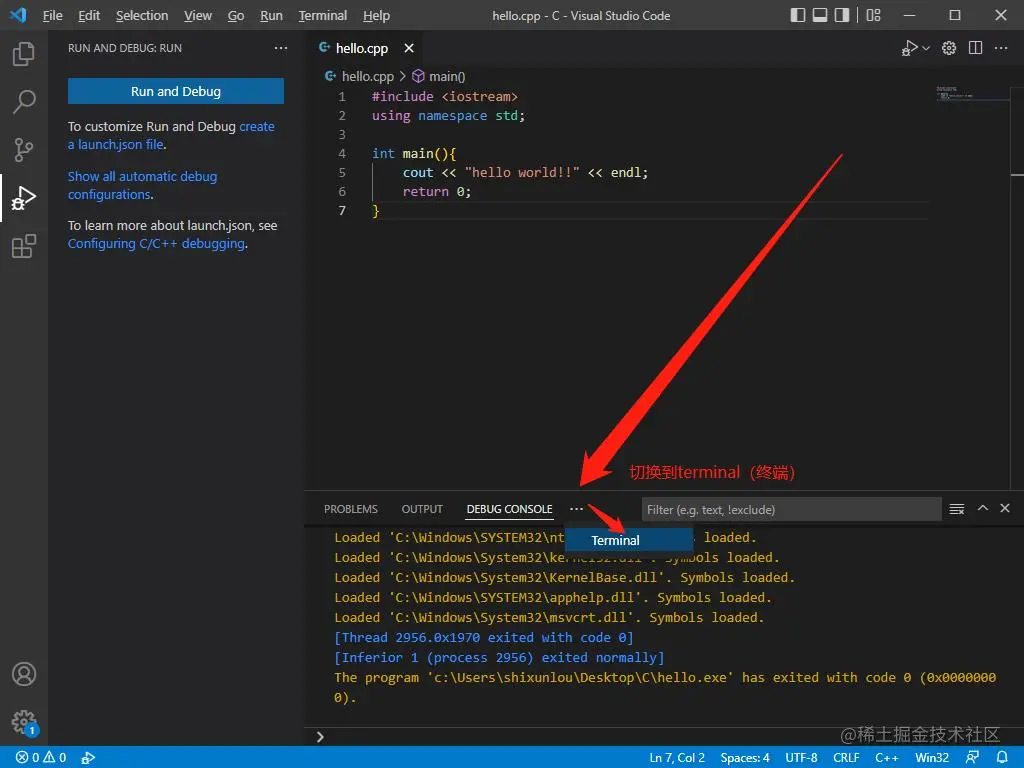
Task: Toggle secondary side bar layout icon
Action: click(x=842, y=15)
